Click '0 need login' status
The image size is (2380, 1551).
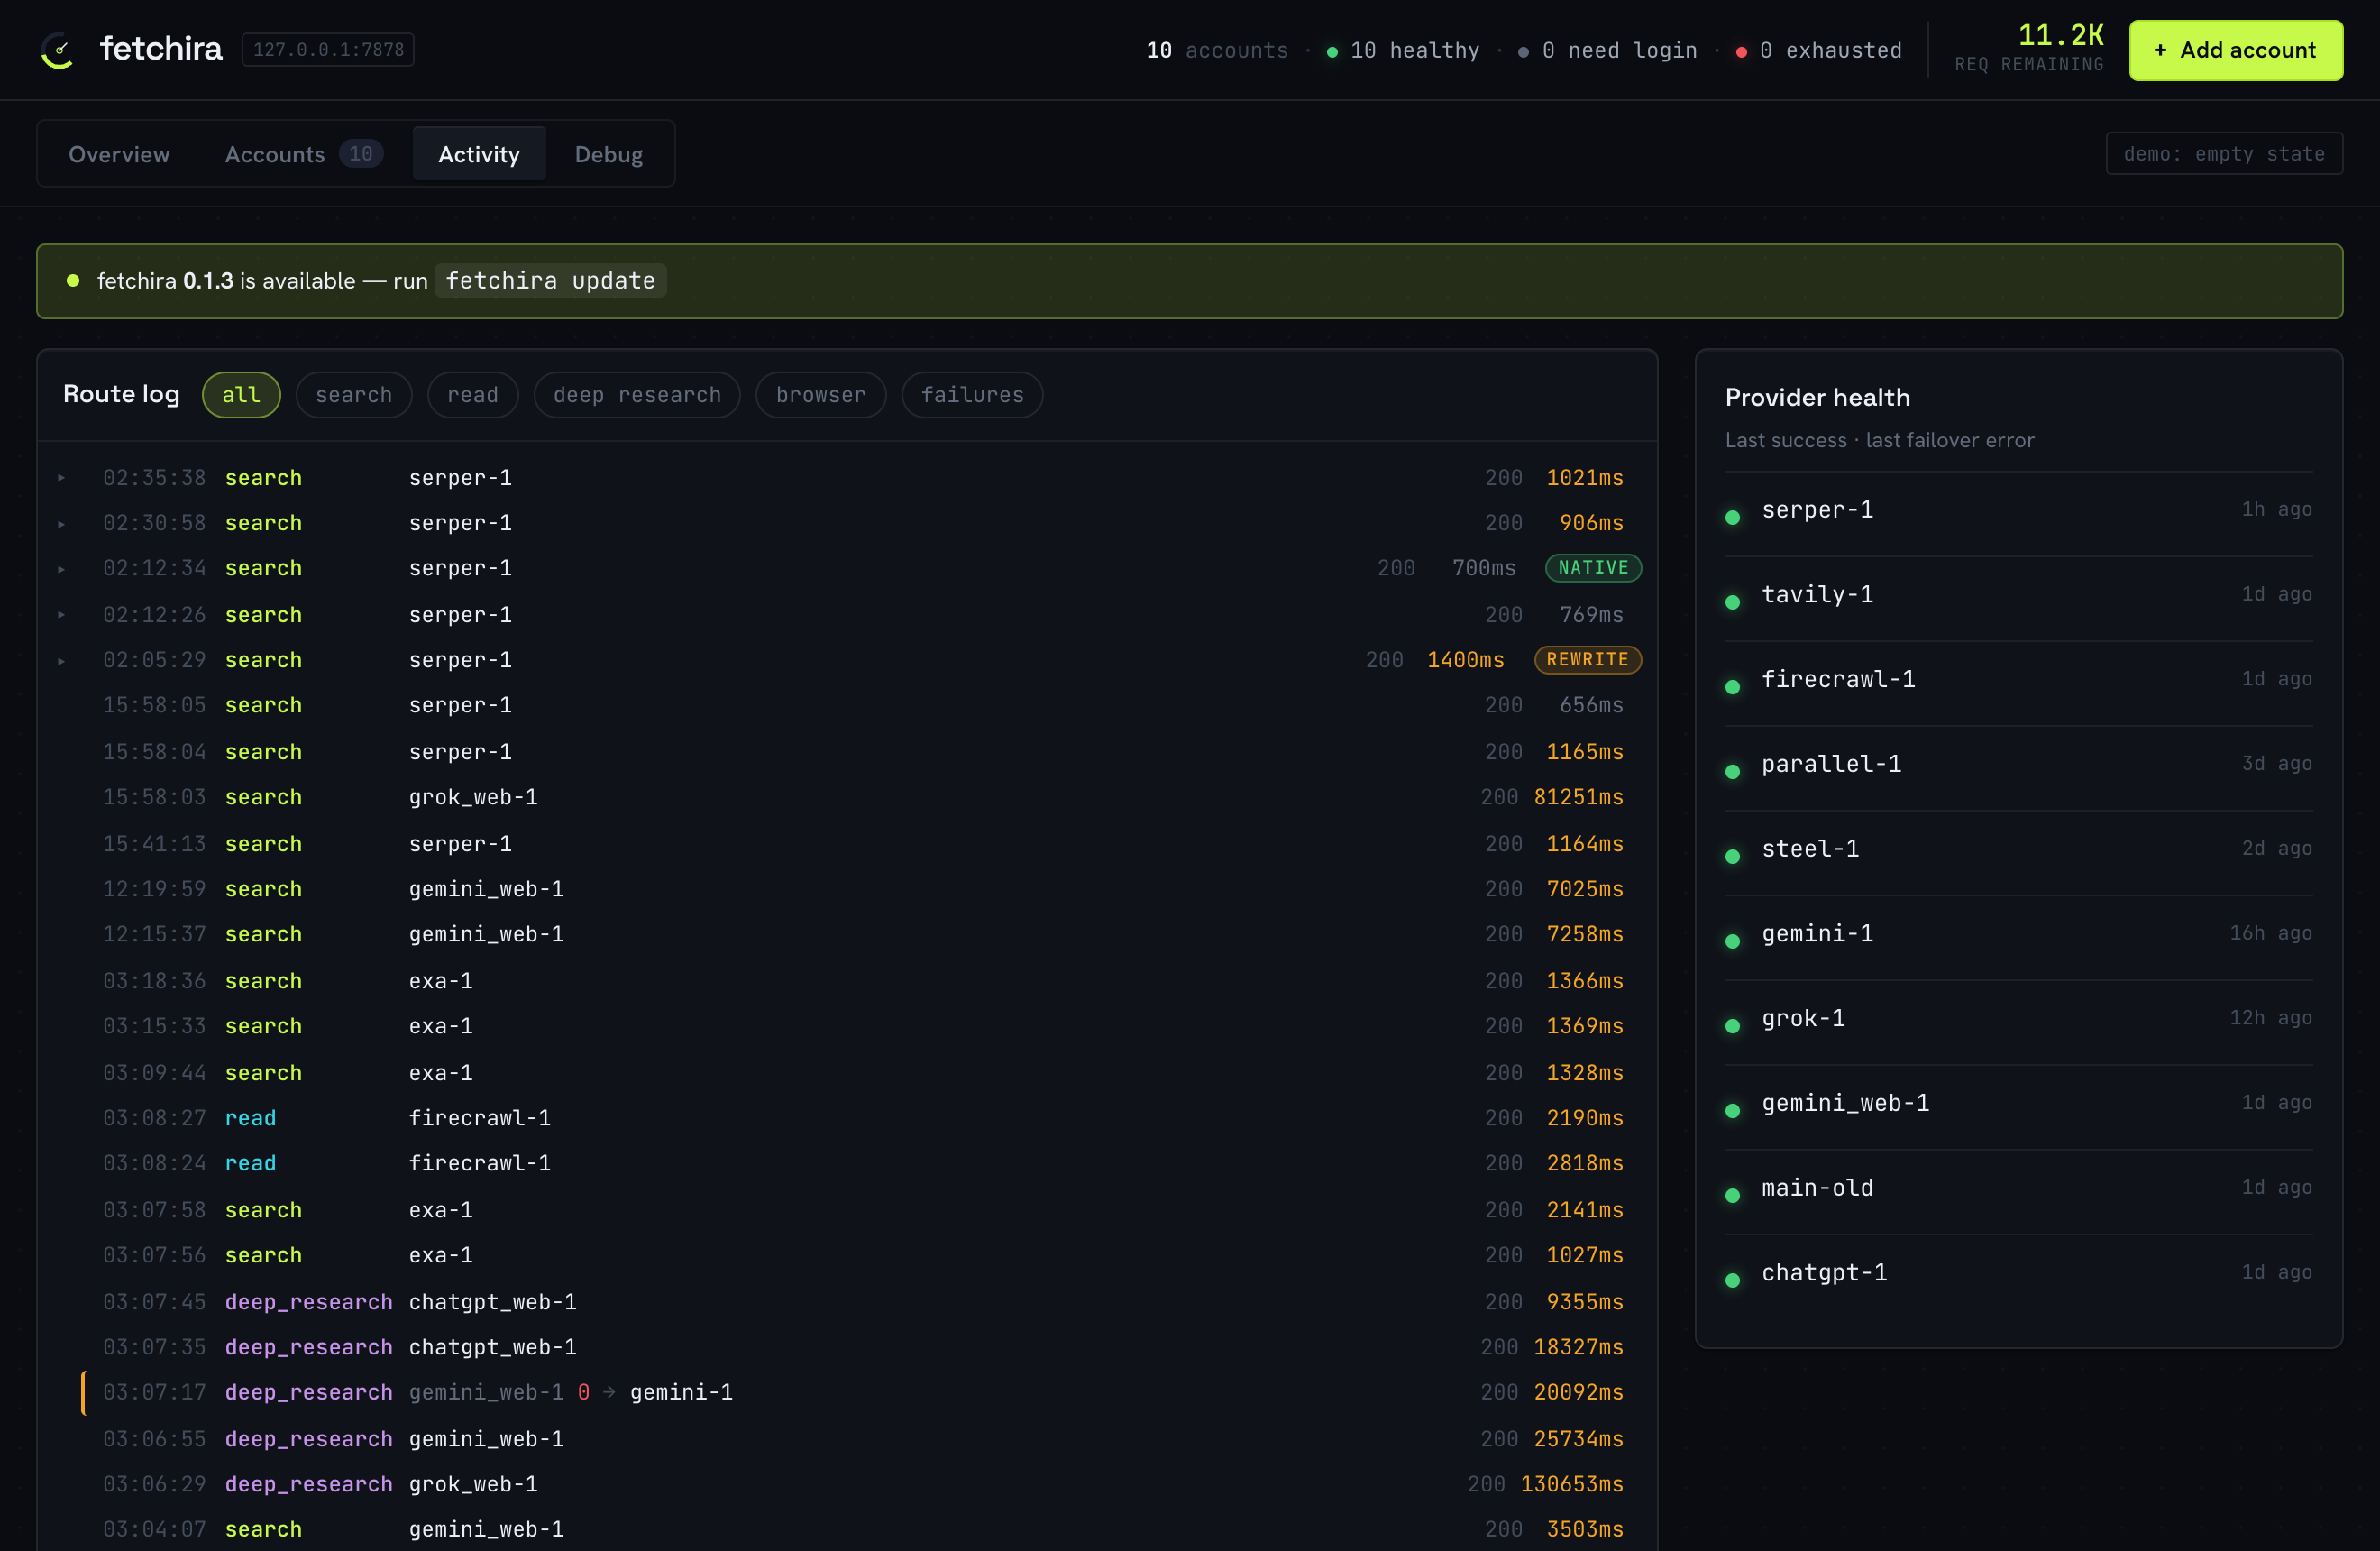click(x=1607, y=51)
